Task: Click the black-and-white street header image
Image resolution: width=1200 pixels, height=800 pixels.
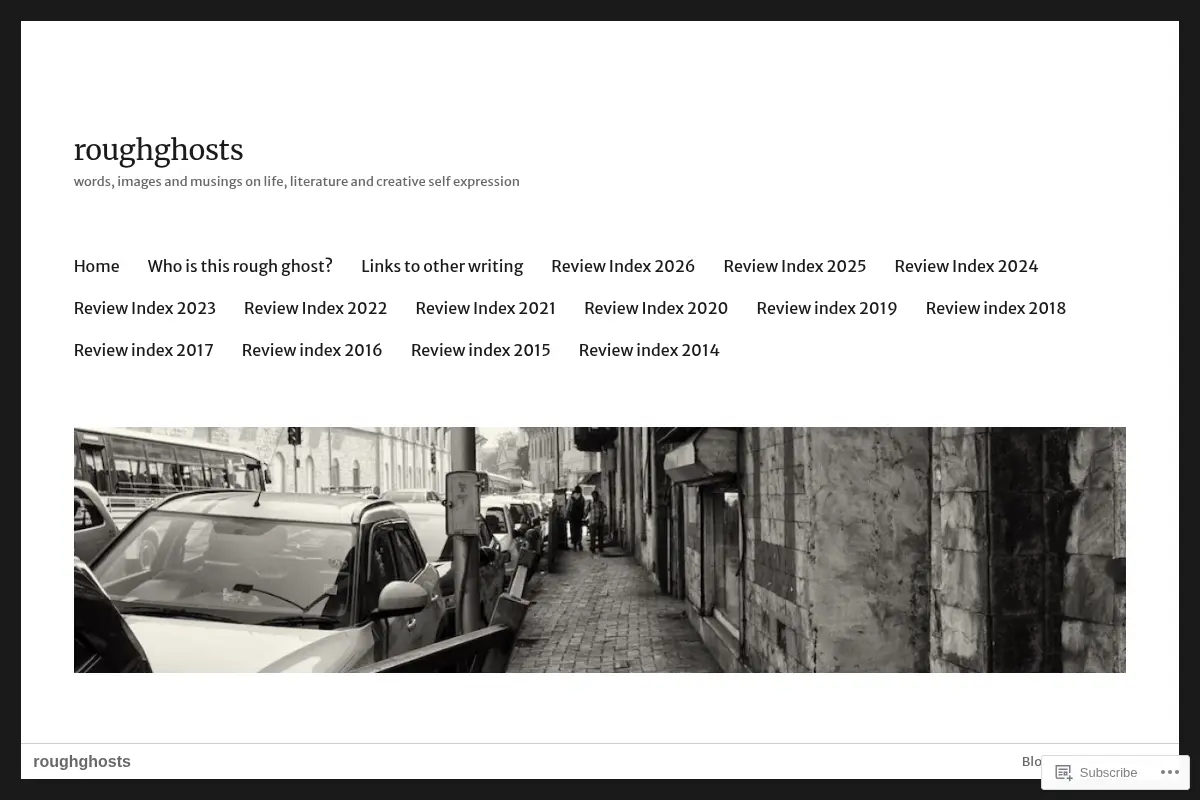Action: coord(600,550)
